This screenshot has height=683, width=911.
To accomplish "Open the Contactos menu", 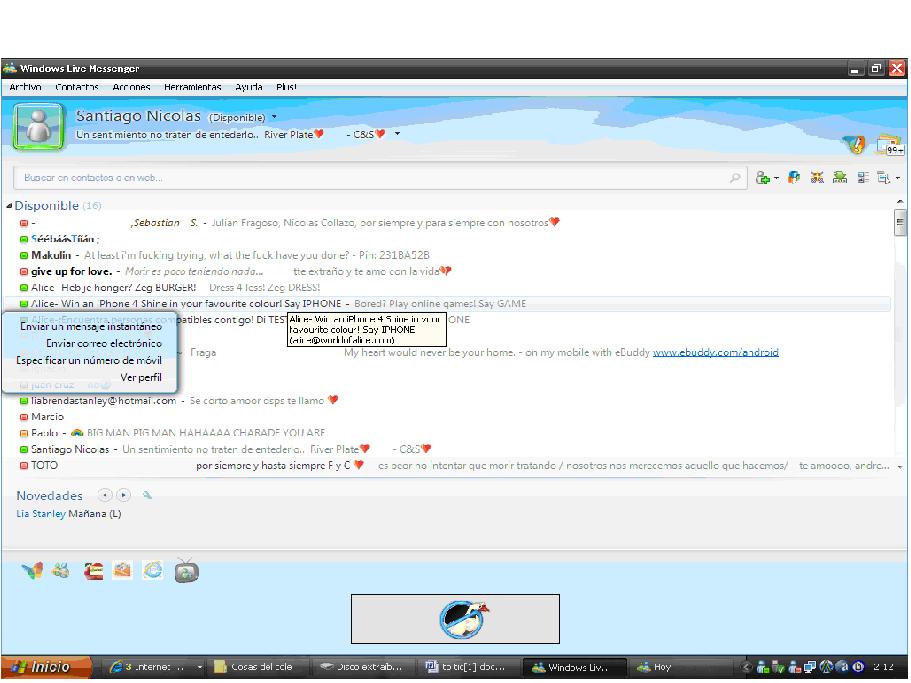I will click(x=77, y=87).
